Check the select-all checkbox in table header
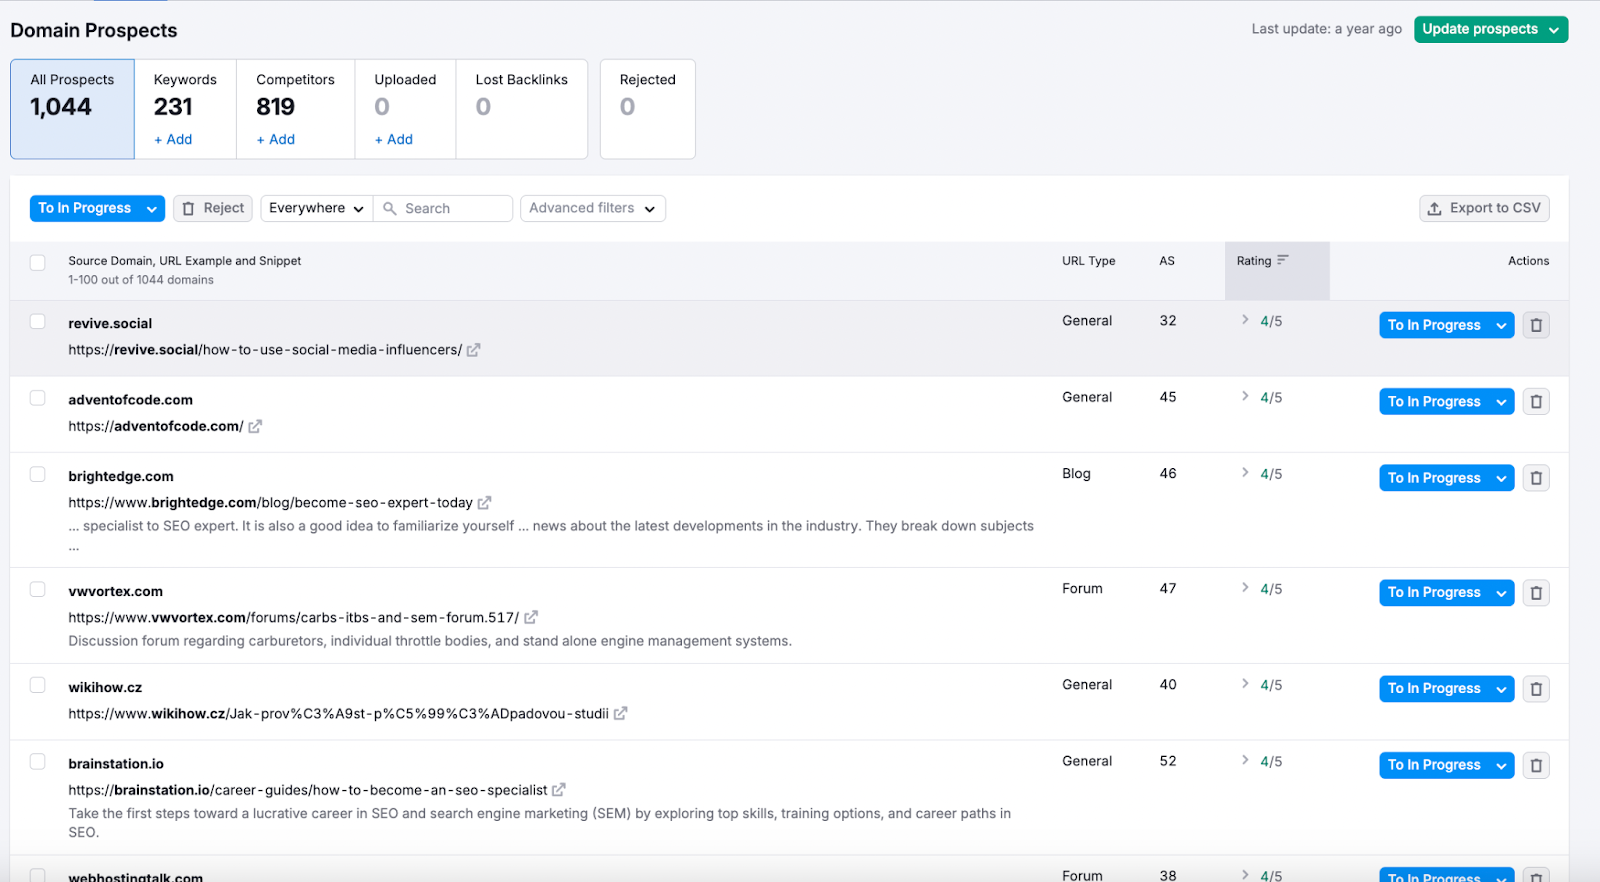 (38, 263)
